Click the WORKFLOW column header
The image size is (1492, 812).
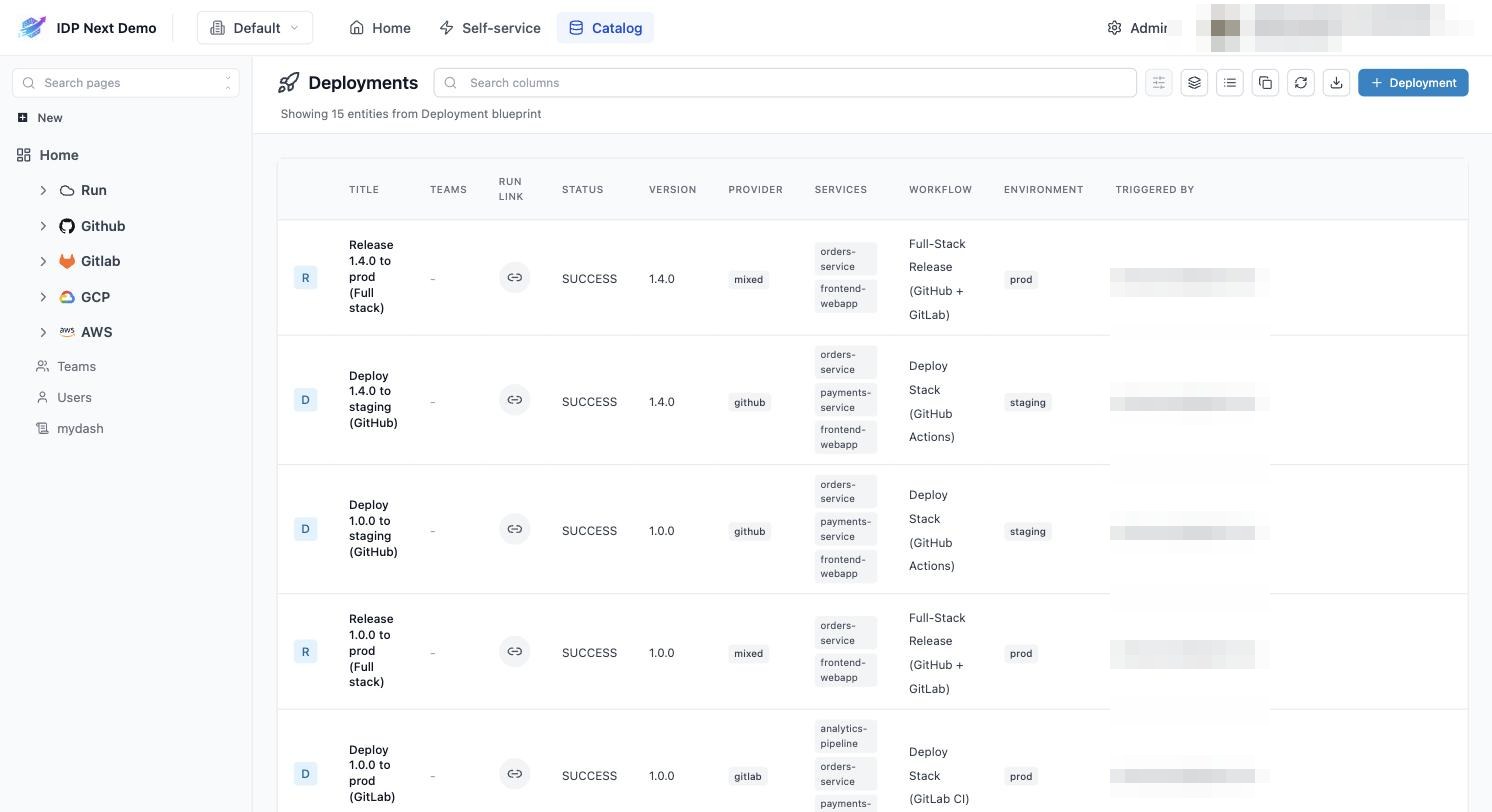tap(940, 190)
